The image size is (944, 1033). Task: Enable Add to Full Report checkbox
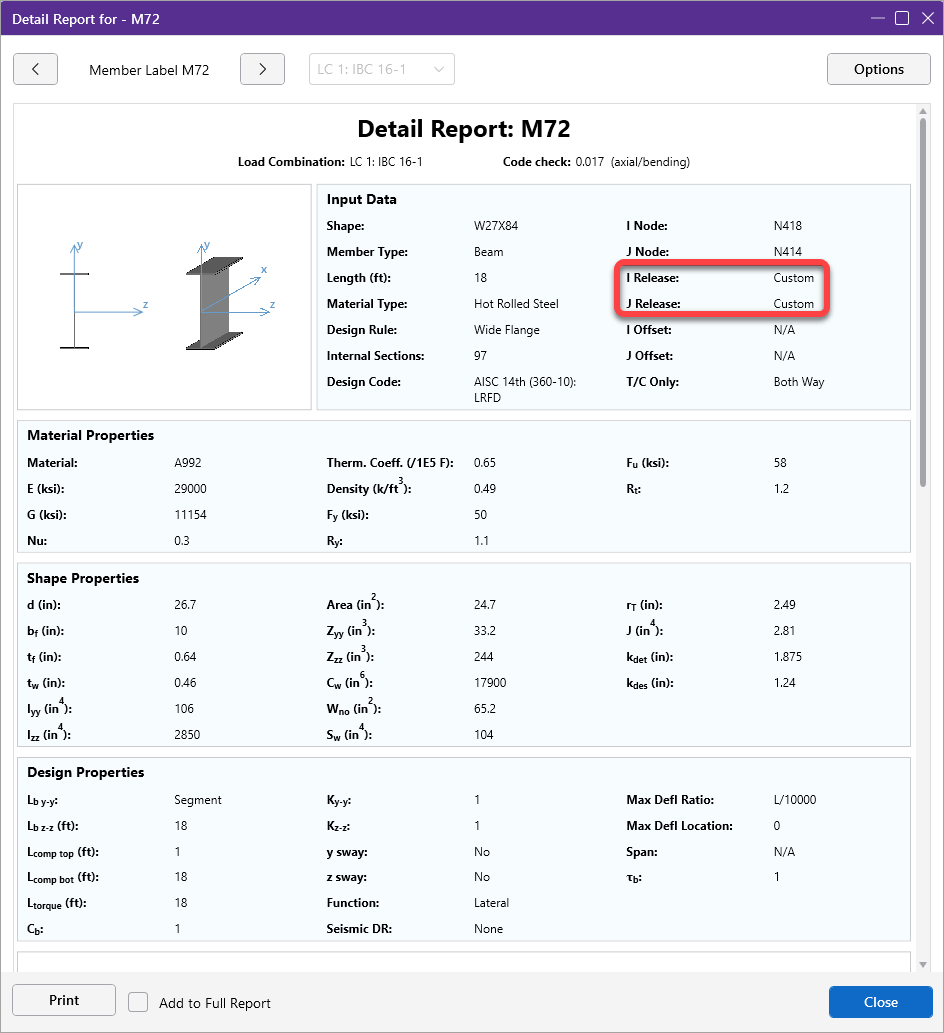tap(138, 1002)
